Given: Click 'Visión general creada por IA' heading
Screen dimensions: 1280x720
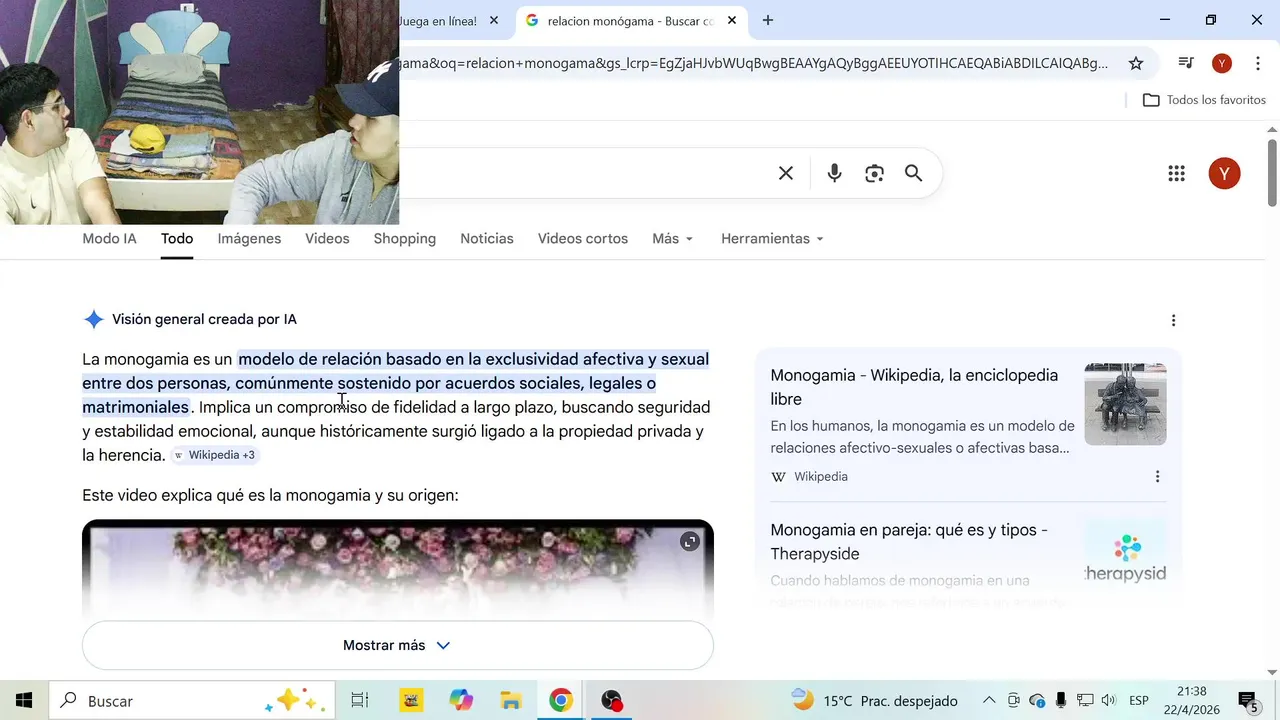Looking at the screenshot, I should 204,320.
